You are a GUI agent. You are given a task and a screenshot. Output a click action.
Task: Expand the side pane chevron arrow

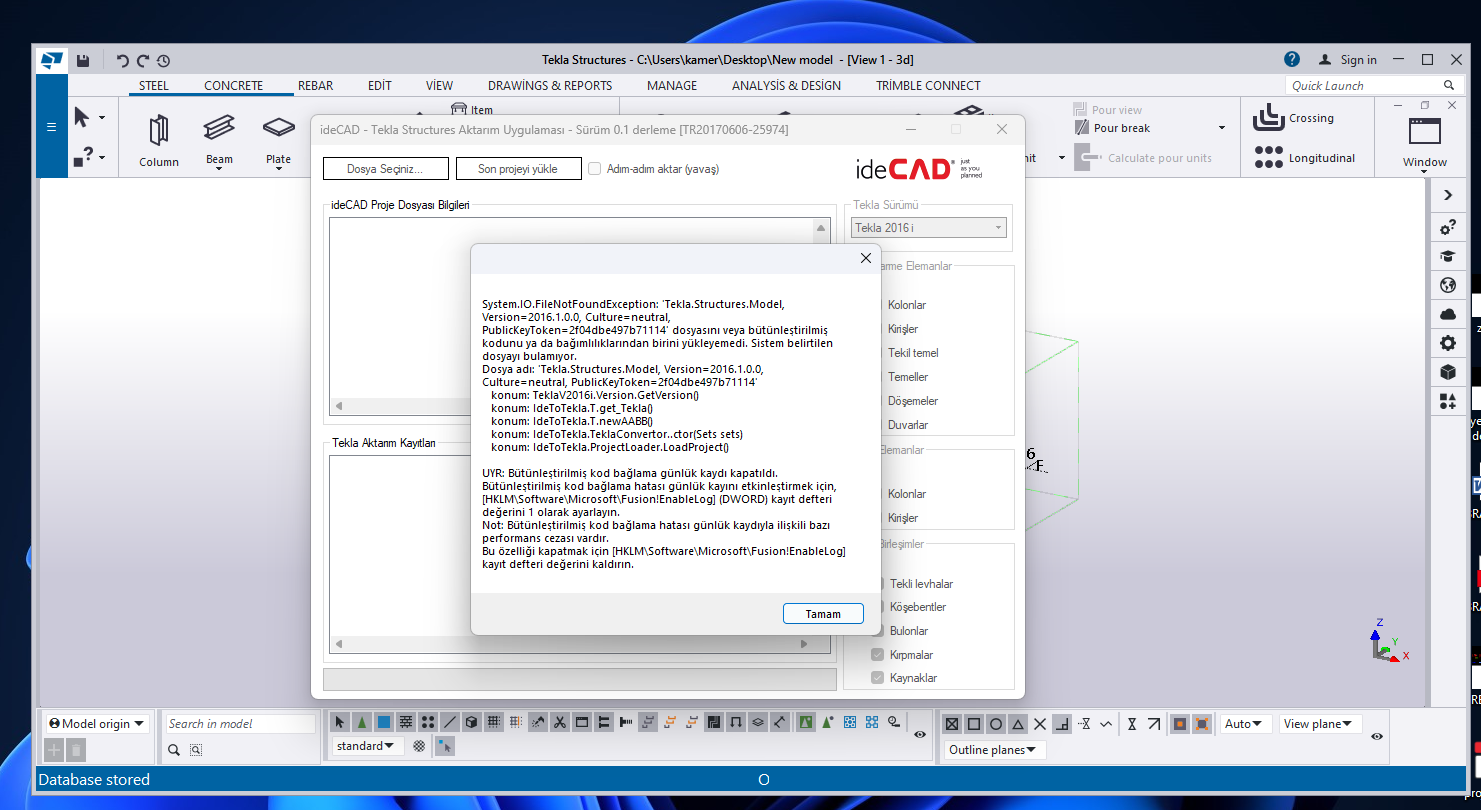[1447, 195]
